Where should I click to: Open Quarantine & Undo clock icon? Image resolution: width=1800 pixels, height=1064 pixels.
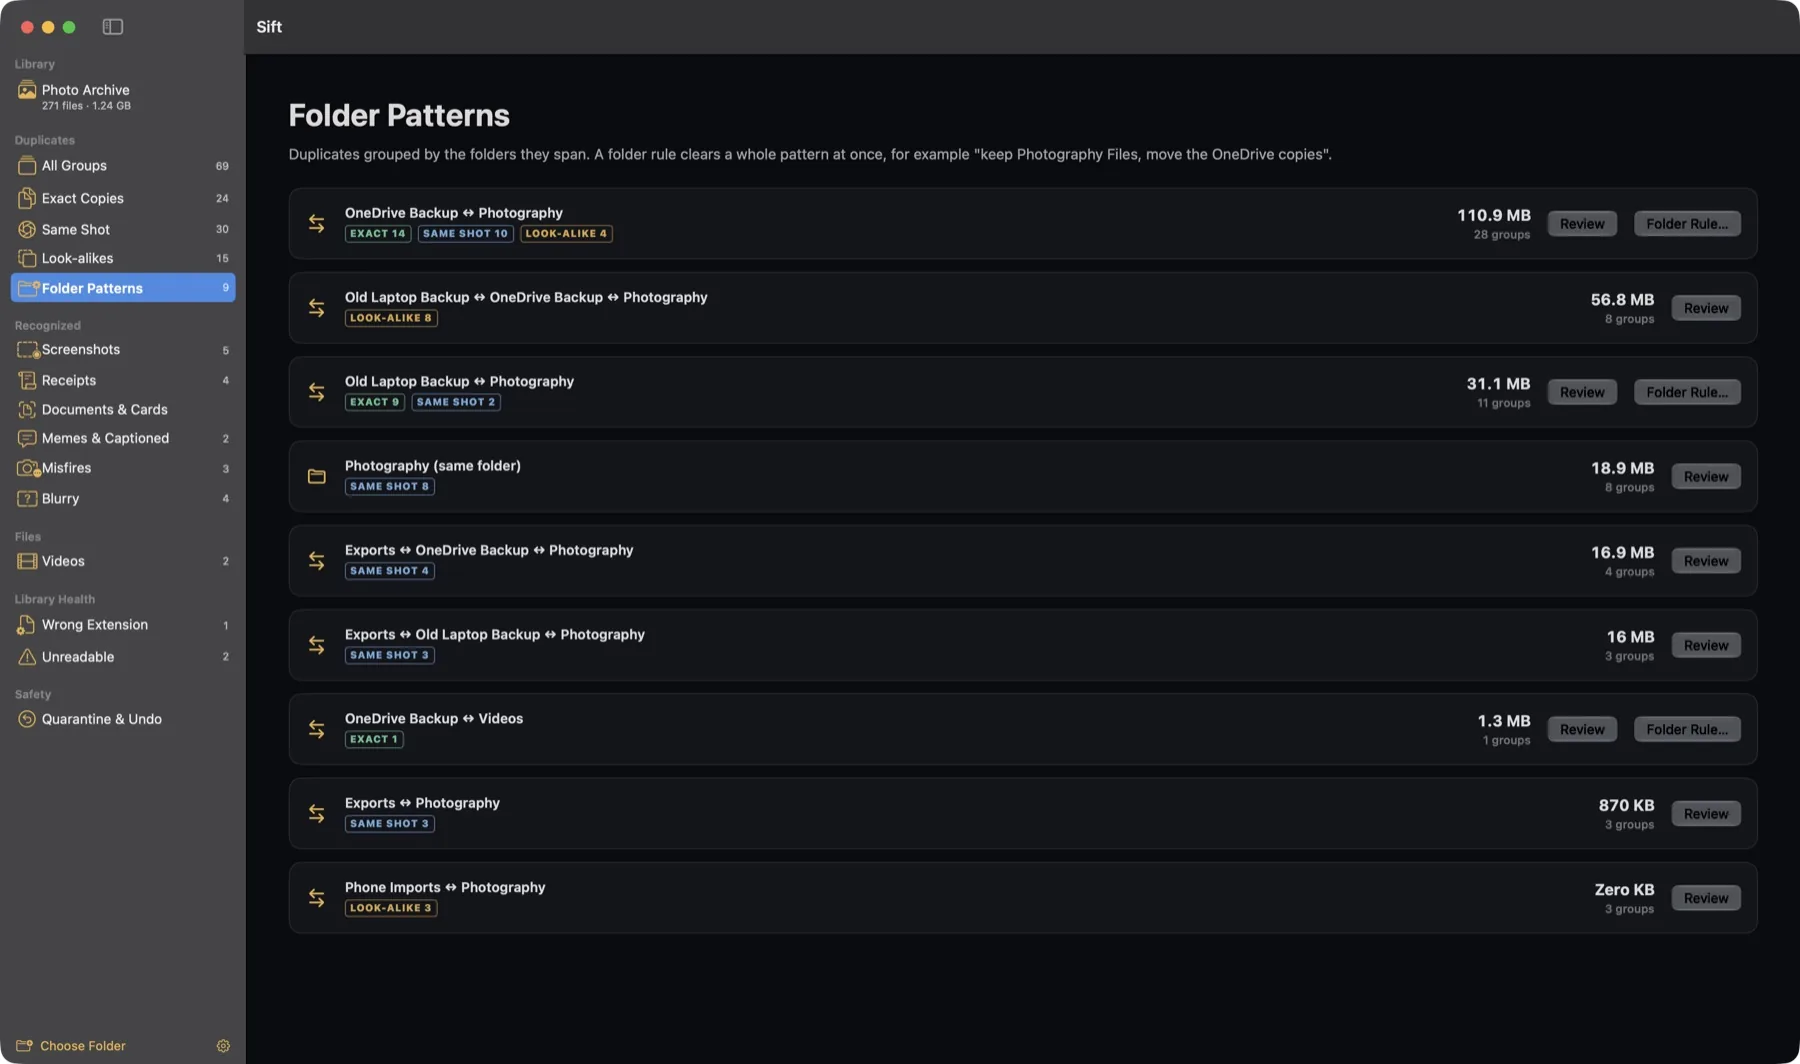coord(27,719)
